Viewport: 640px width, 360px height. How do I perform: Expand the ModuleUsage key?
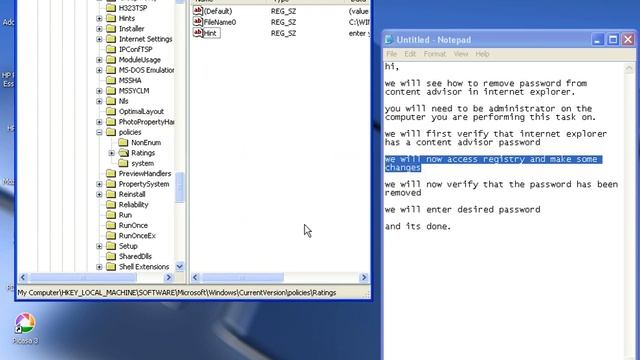[x=99, y=60]
